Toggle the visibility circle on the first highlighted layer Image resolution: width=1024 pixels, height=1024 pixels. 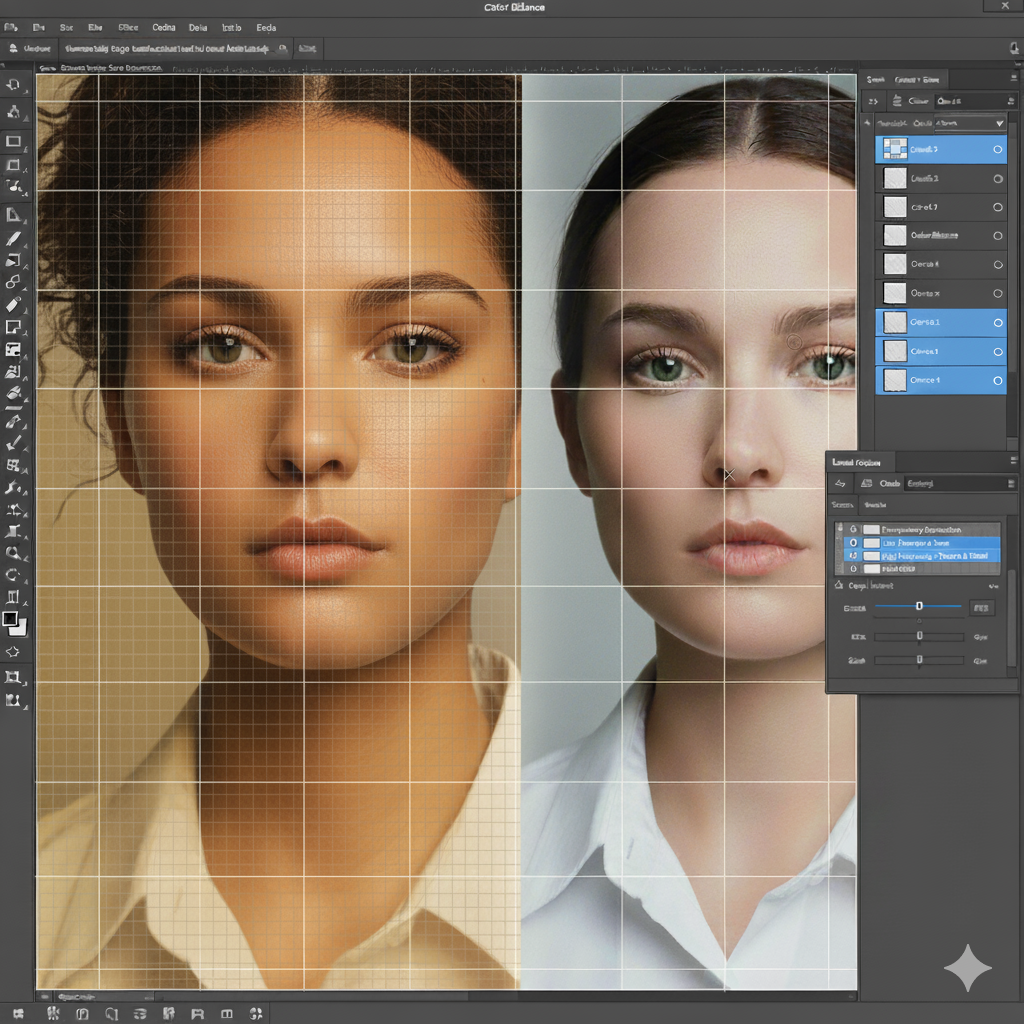(997, 150)
